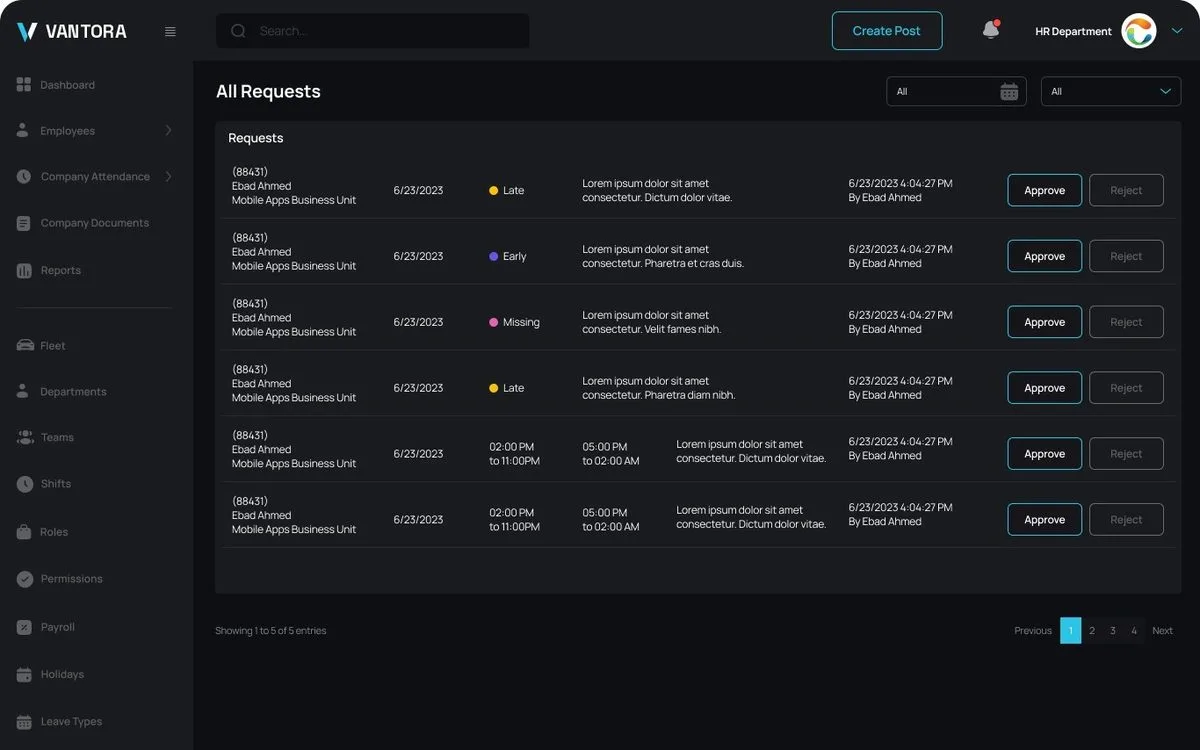Open the notifications bell icon
1200x750 pixels.
pyautogui.click(x=991, y=30)
